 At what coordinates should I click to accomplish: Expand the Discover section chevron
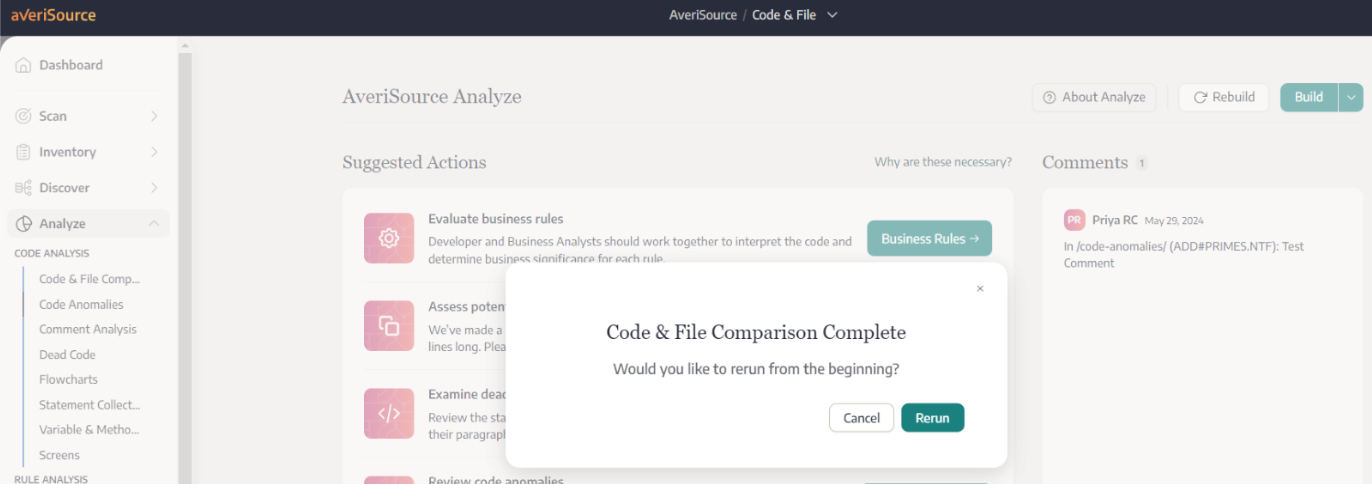[154, 188]
